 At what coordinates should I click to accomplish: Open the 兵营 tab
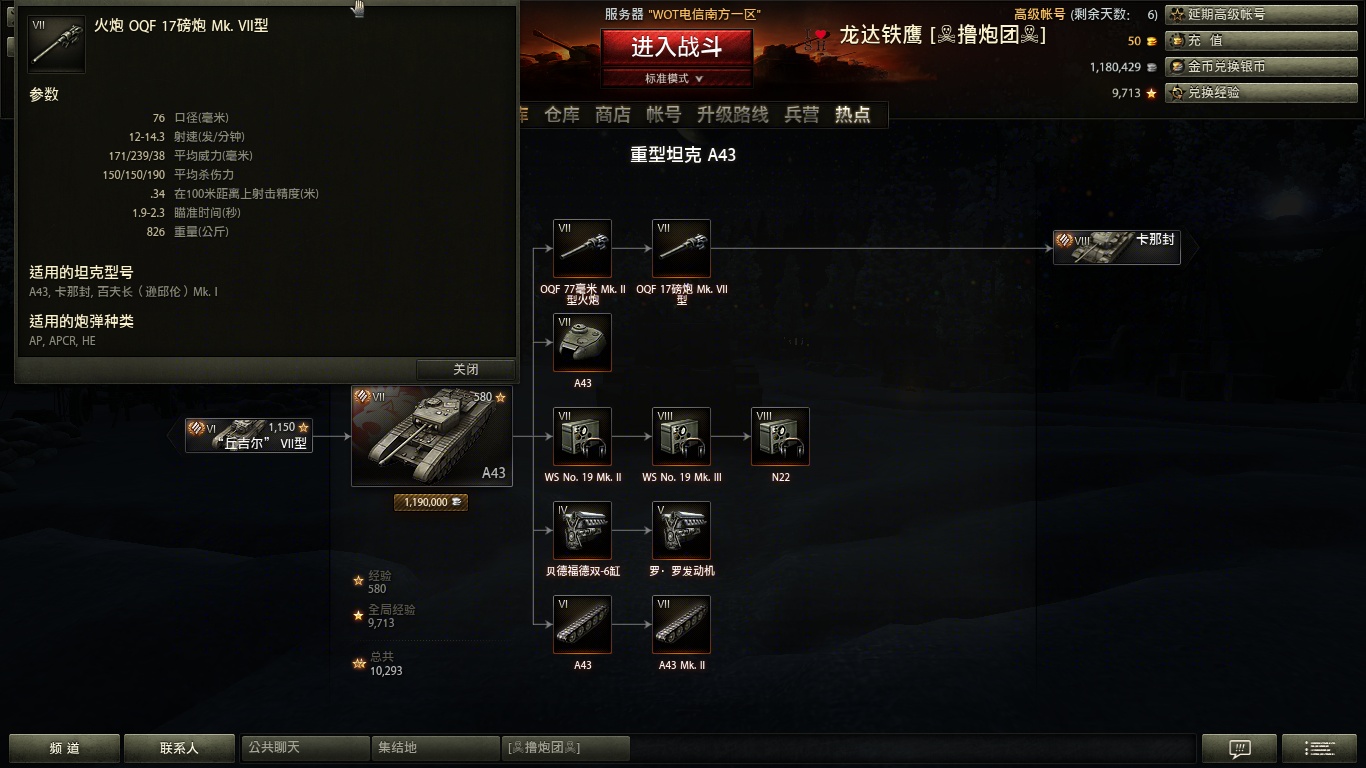click(x=802, y=115)
